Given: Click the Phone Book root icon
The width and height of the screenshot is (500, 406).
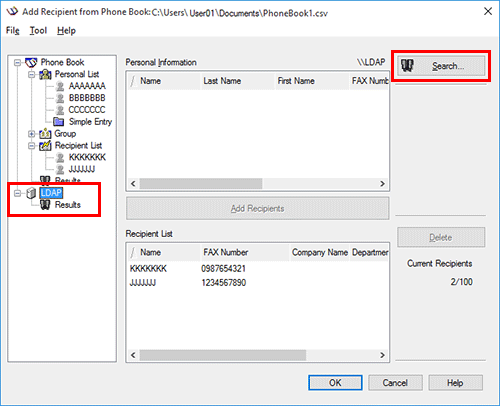Looking at the screenshot, I should [x=31, y=62].
